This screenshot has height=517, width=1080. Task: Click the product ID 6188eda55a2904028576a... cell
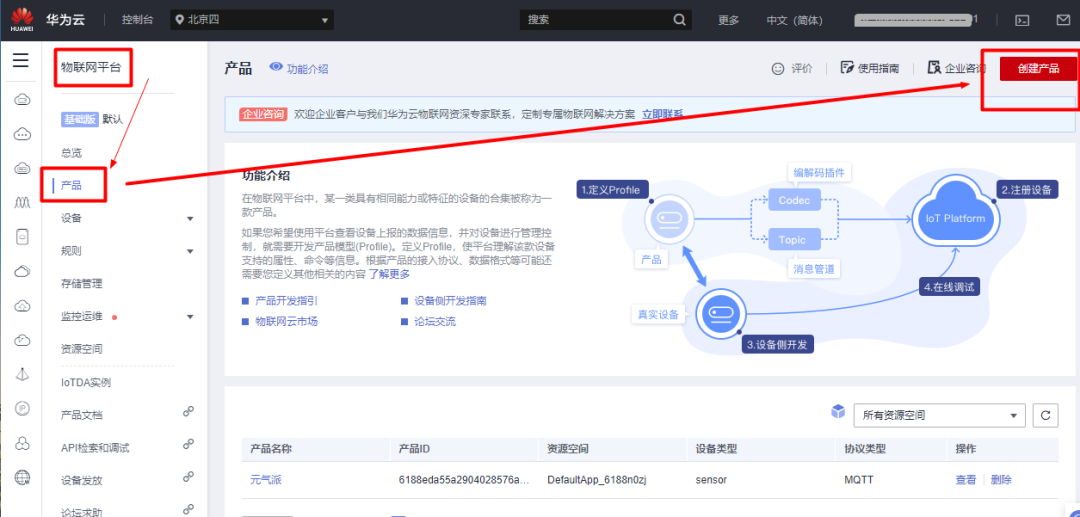point(463,480)
